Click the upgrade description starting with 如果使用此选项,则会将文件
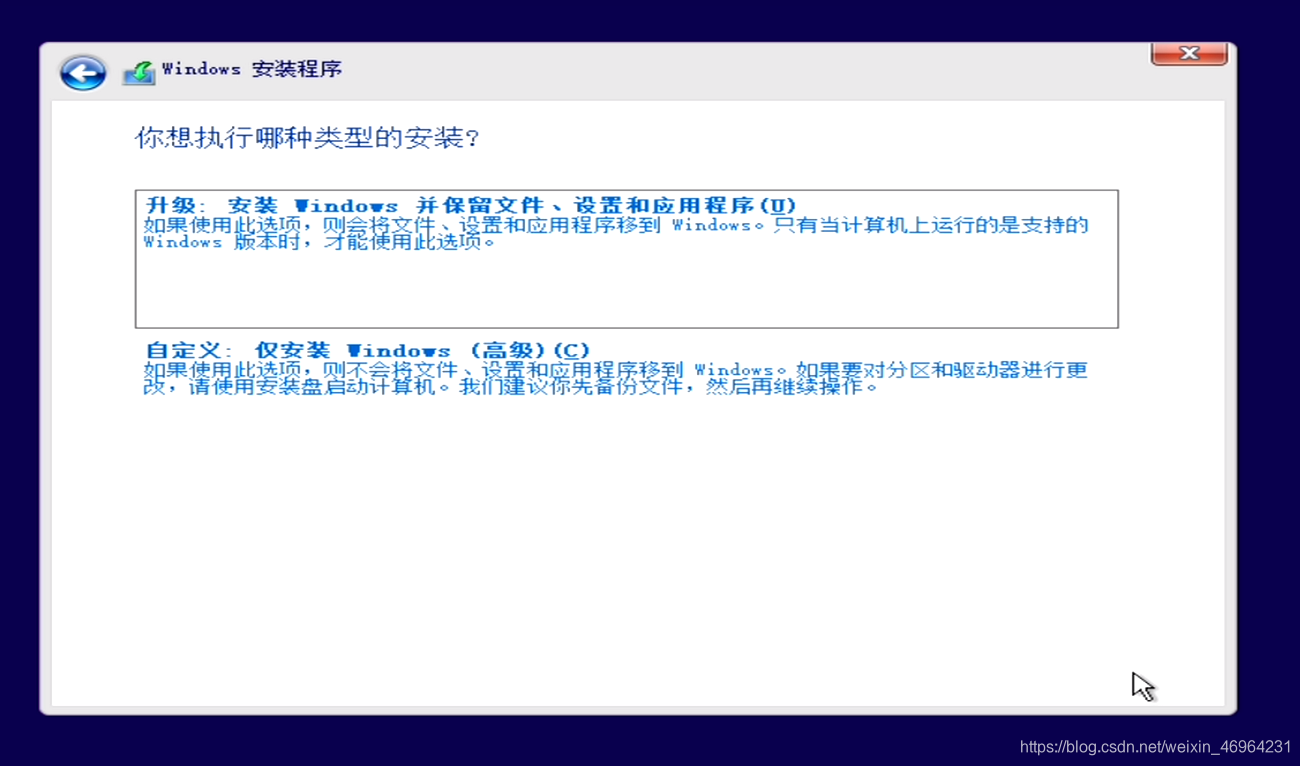Screen dimensions: 1300x766 point(616,233)
